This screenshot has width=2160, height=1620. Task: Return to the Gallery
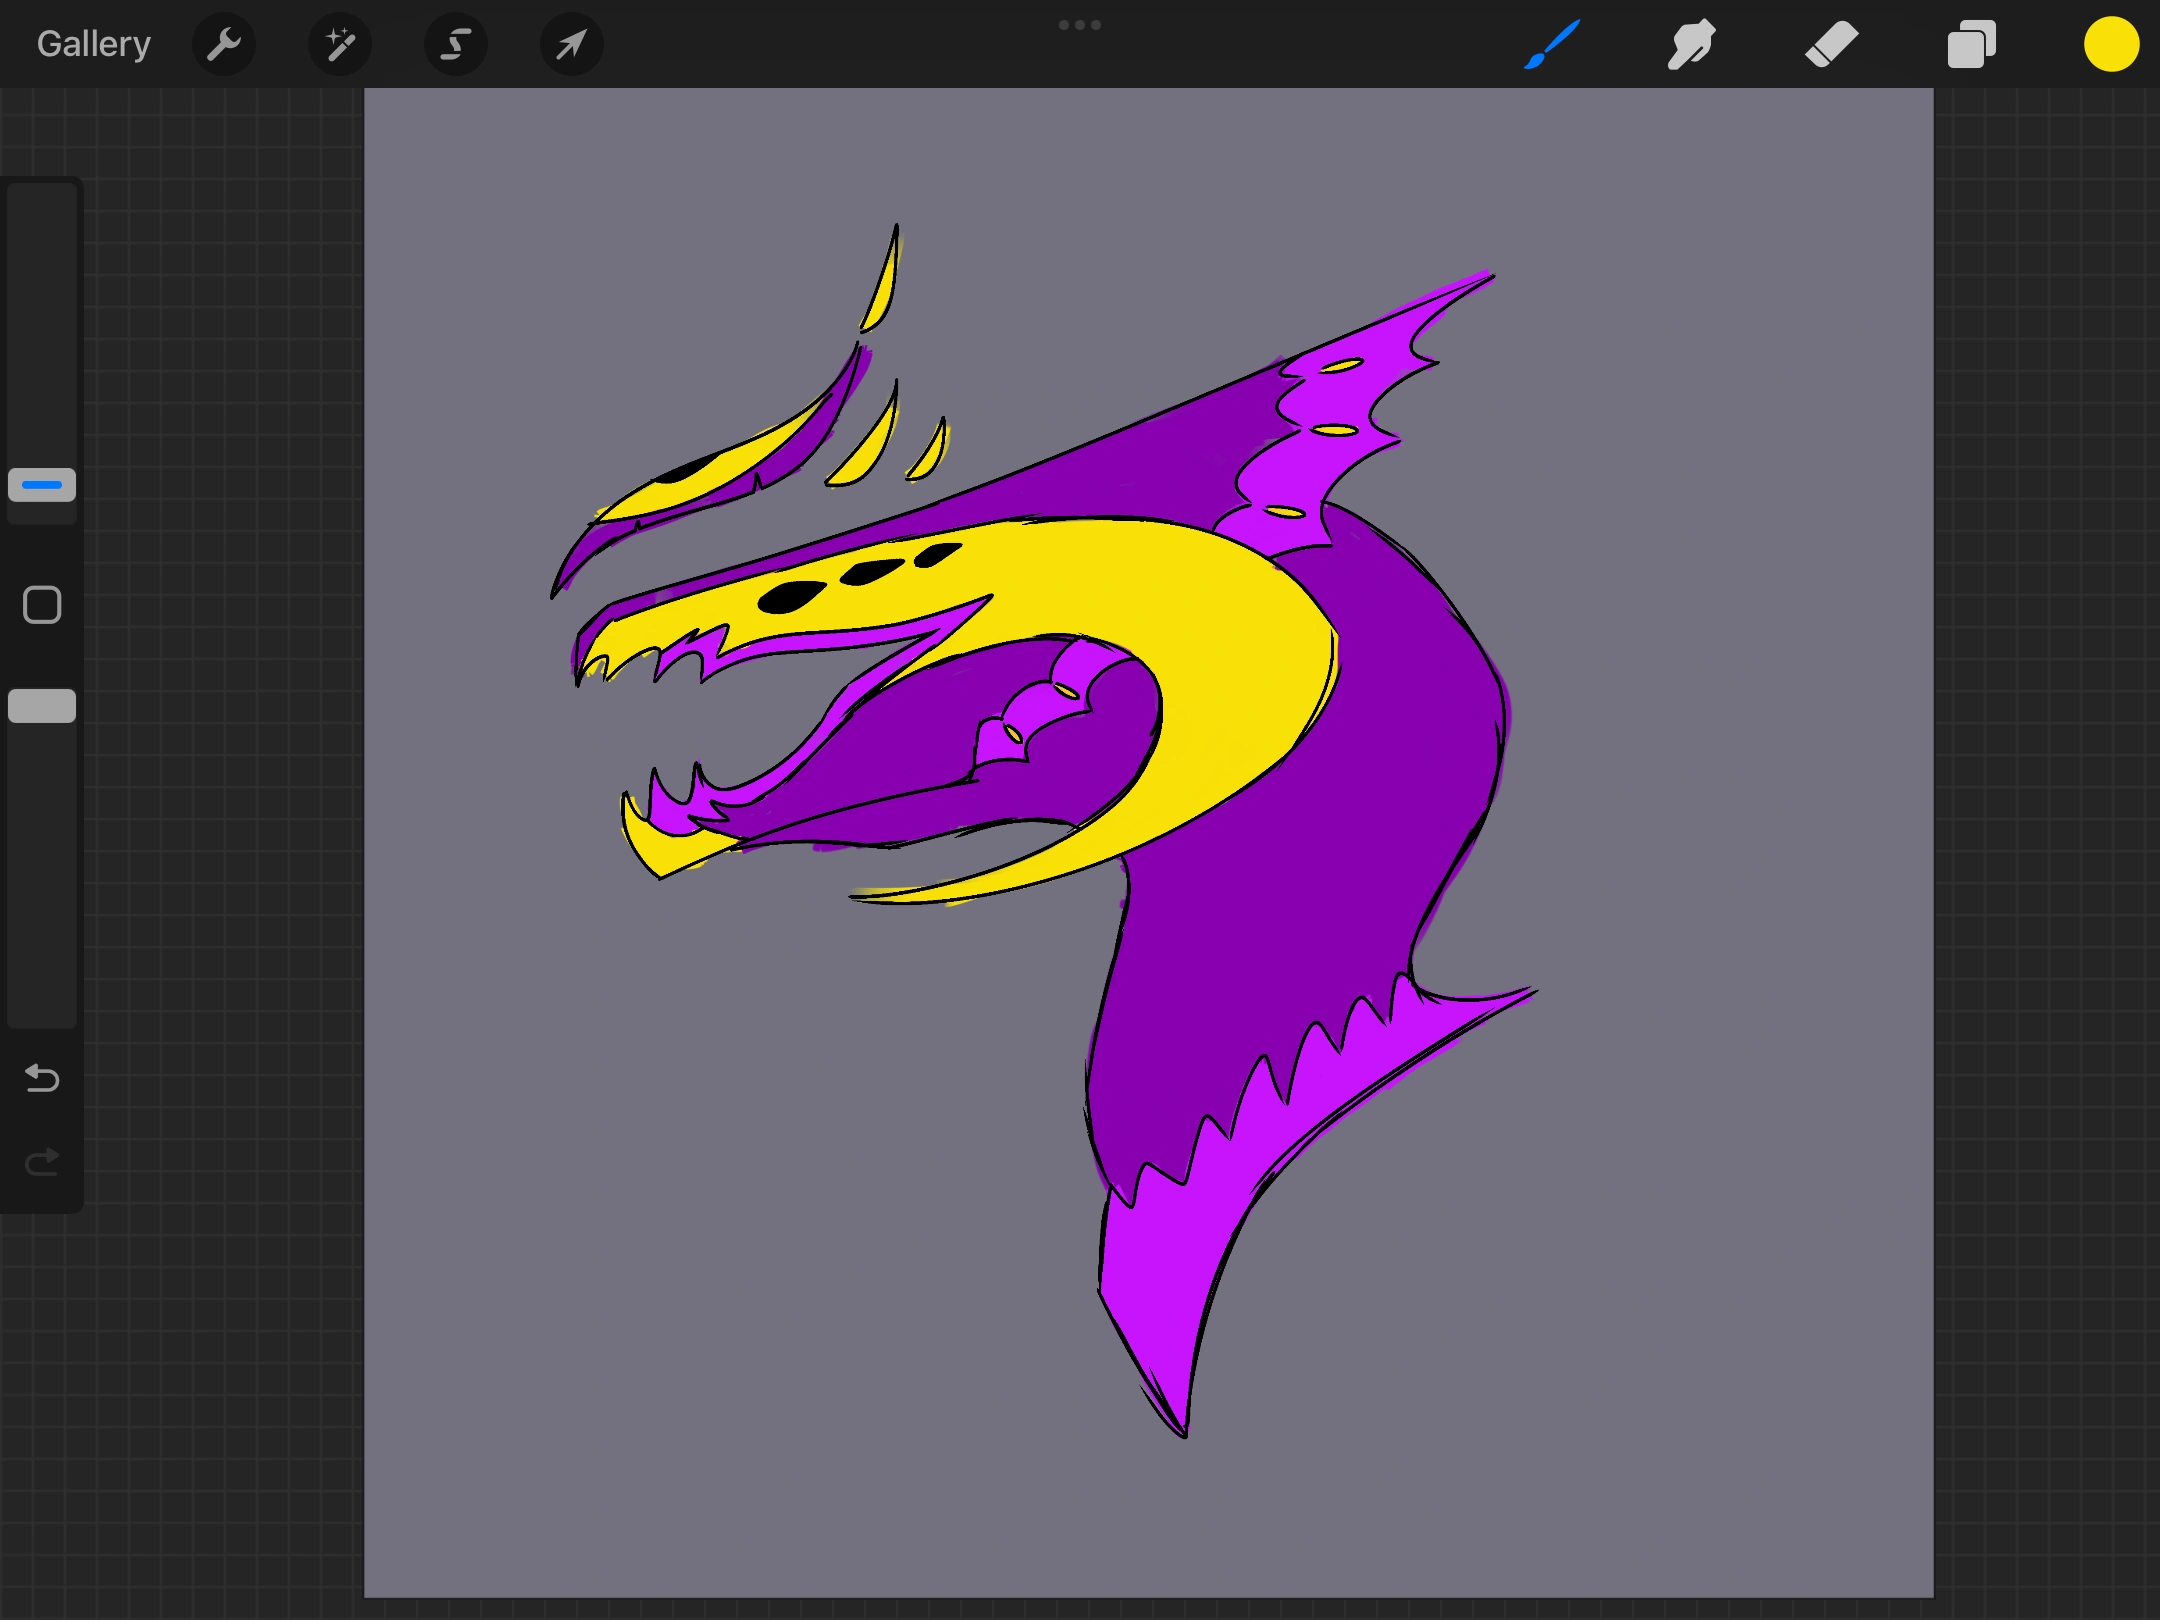click(94, 45)
